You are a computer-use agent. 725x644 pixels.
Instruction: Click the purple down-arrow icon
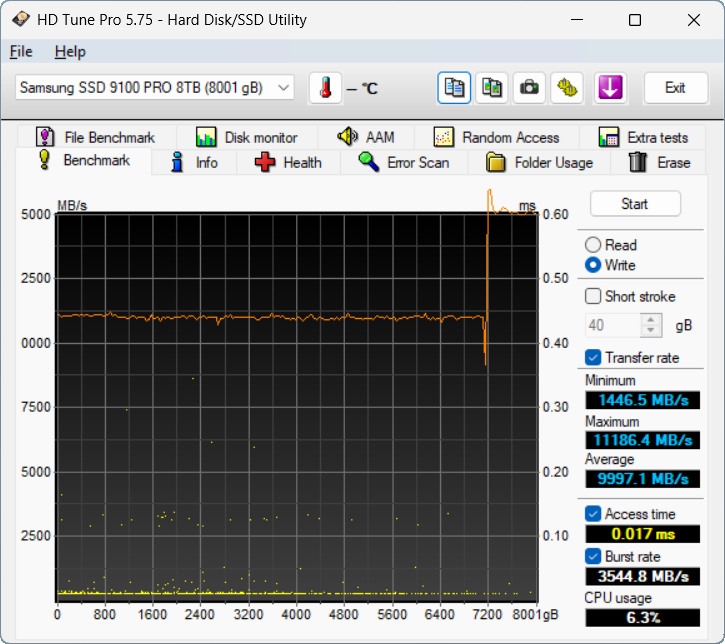(610, 88)
